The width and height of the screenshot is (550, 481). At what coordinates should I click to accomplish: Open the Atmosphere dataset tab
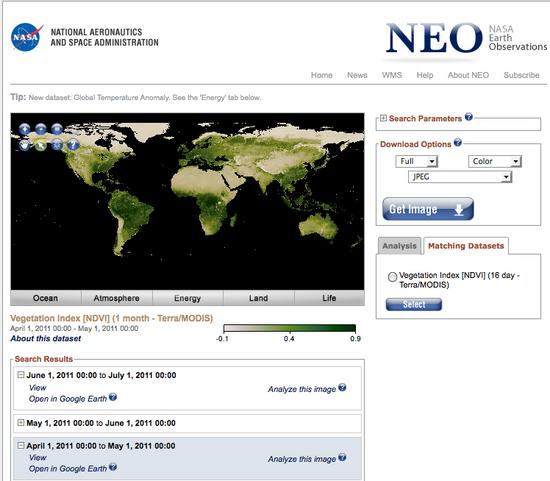tap(116, 298)
